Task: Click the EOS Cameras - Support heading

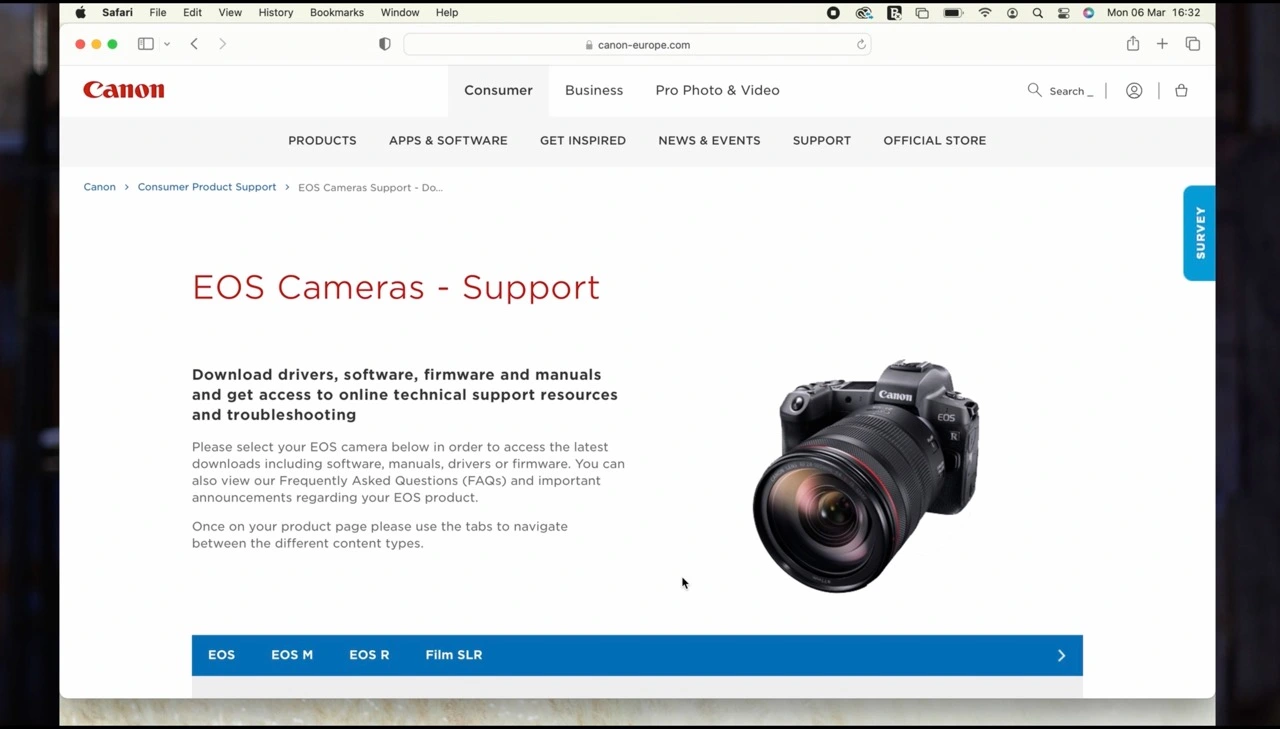Action: pyautogui.click(x=396, y=288)
